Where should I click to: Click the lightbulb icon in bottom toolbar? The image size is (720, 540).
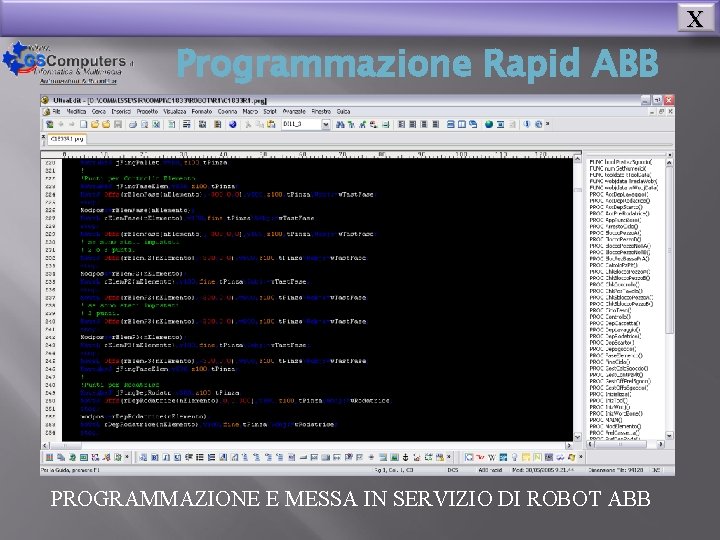pyautogui.click(x=514, y=457)
